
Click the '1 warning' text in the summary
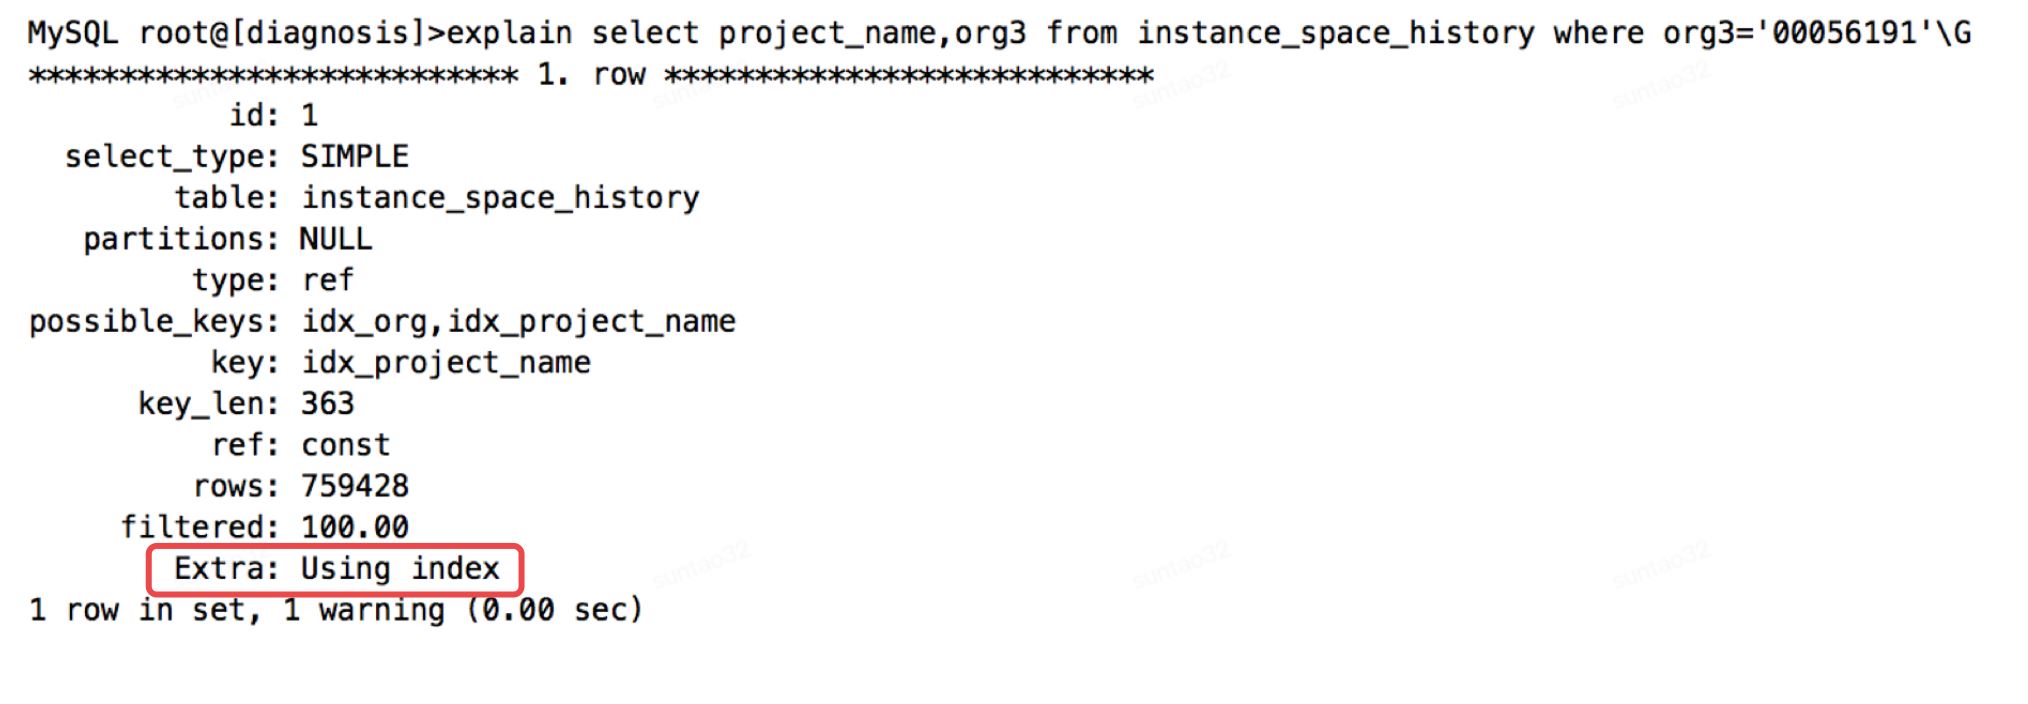point(364,610)
